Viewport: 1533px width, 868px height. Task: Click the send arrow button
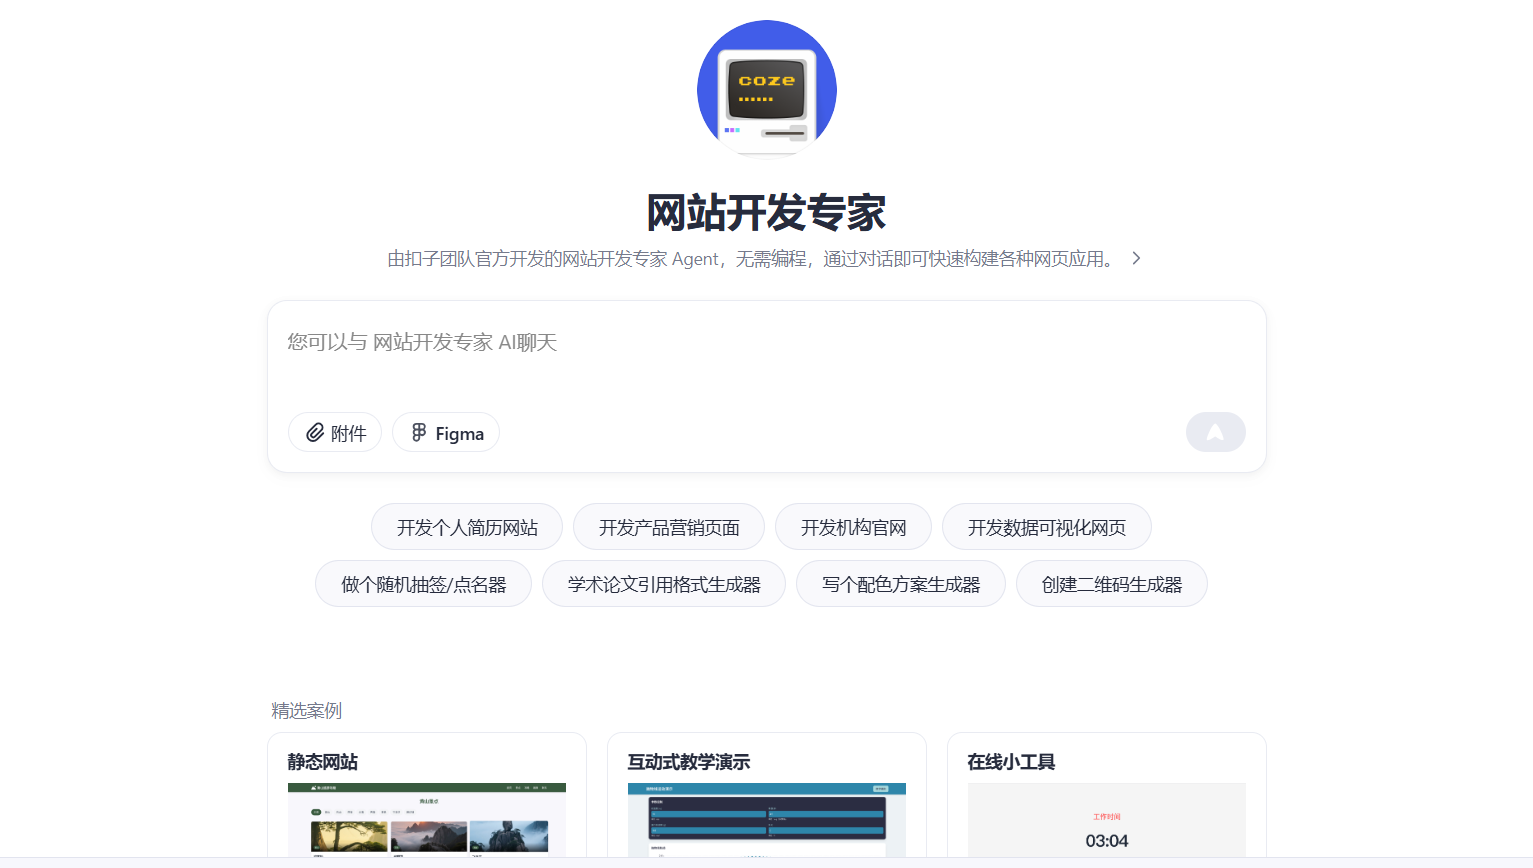1215,432
